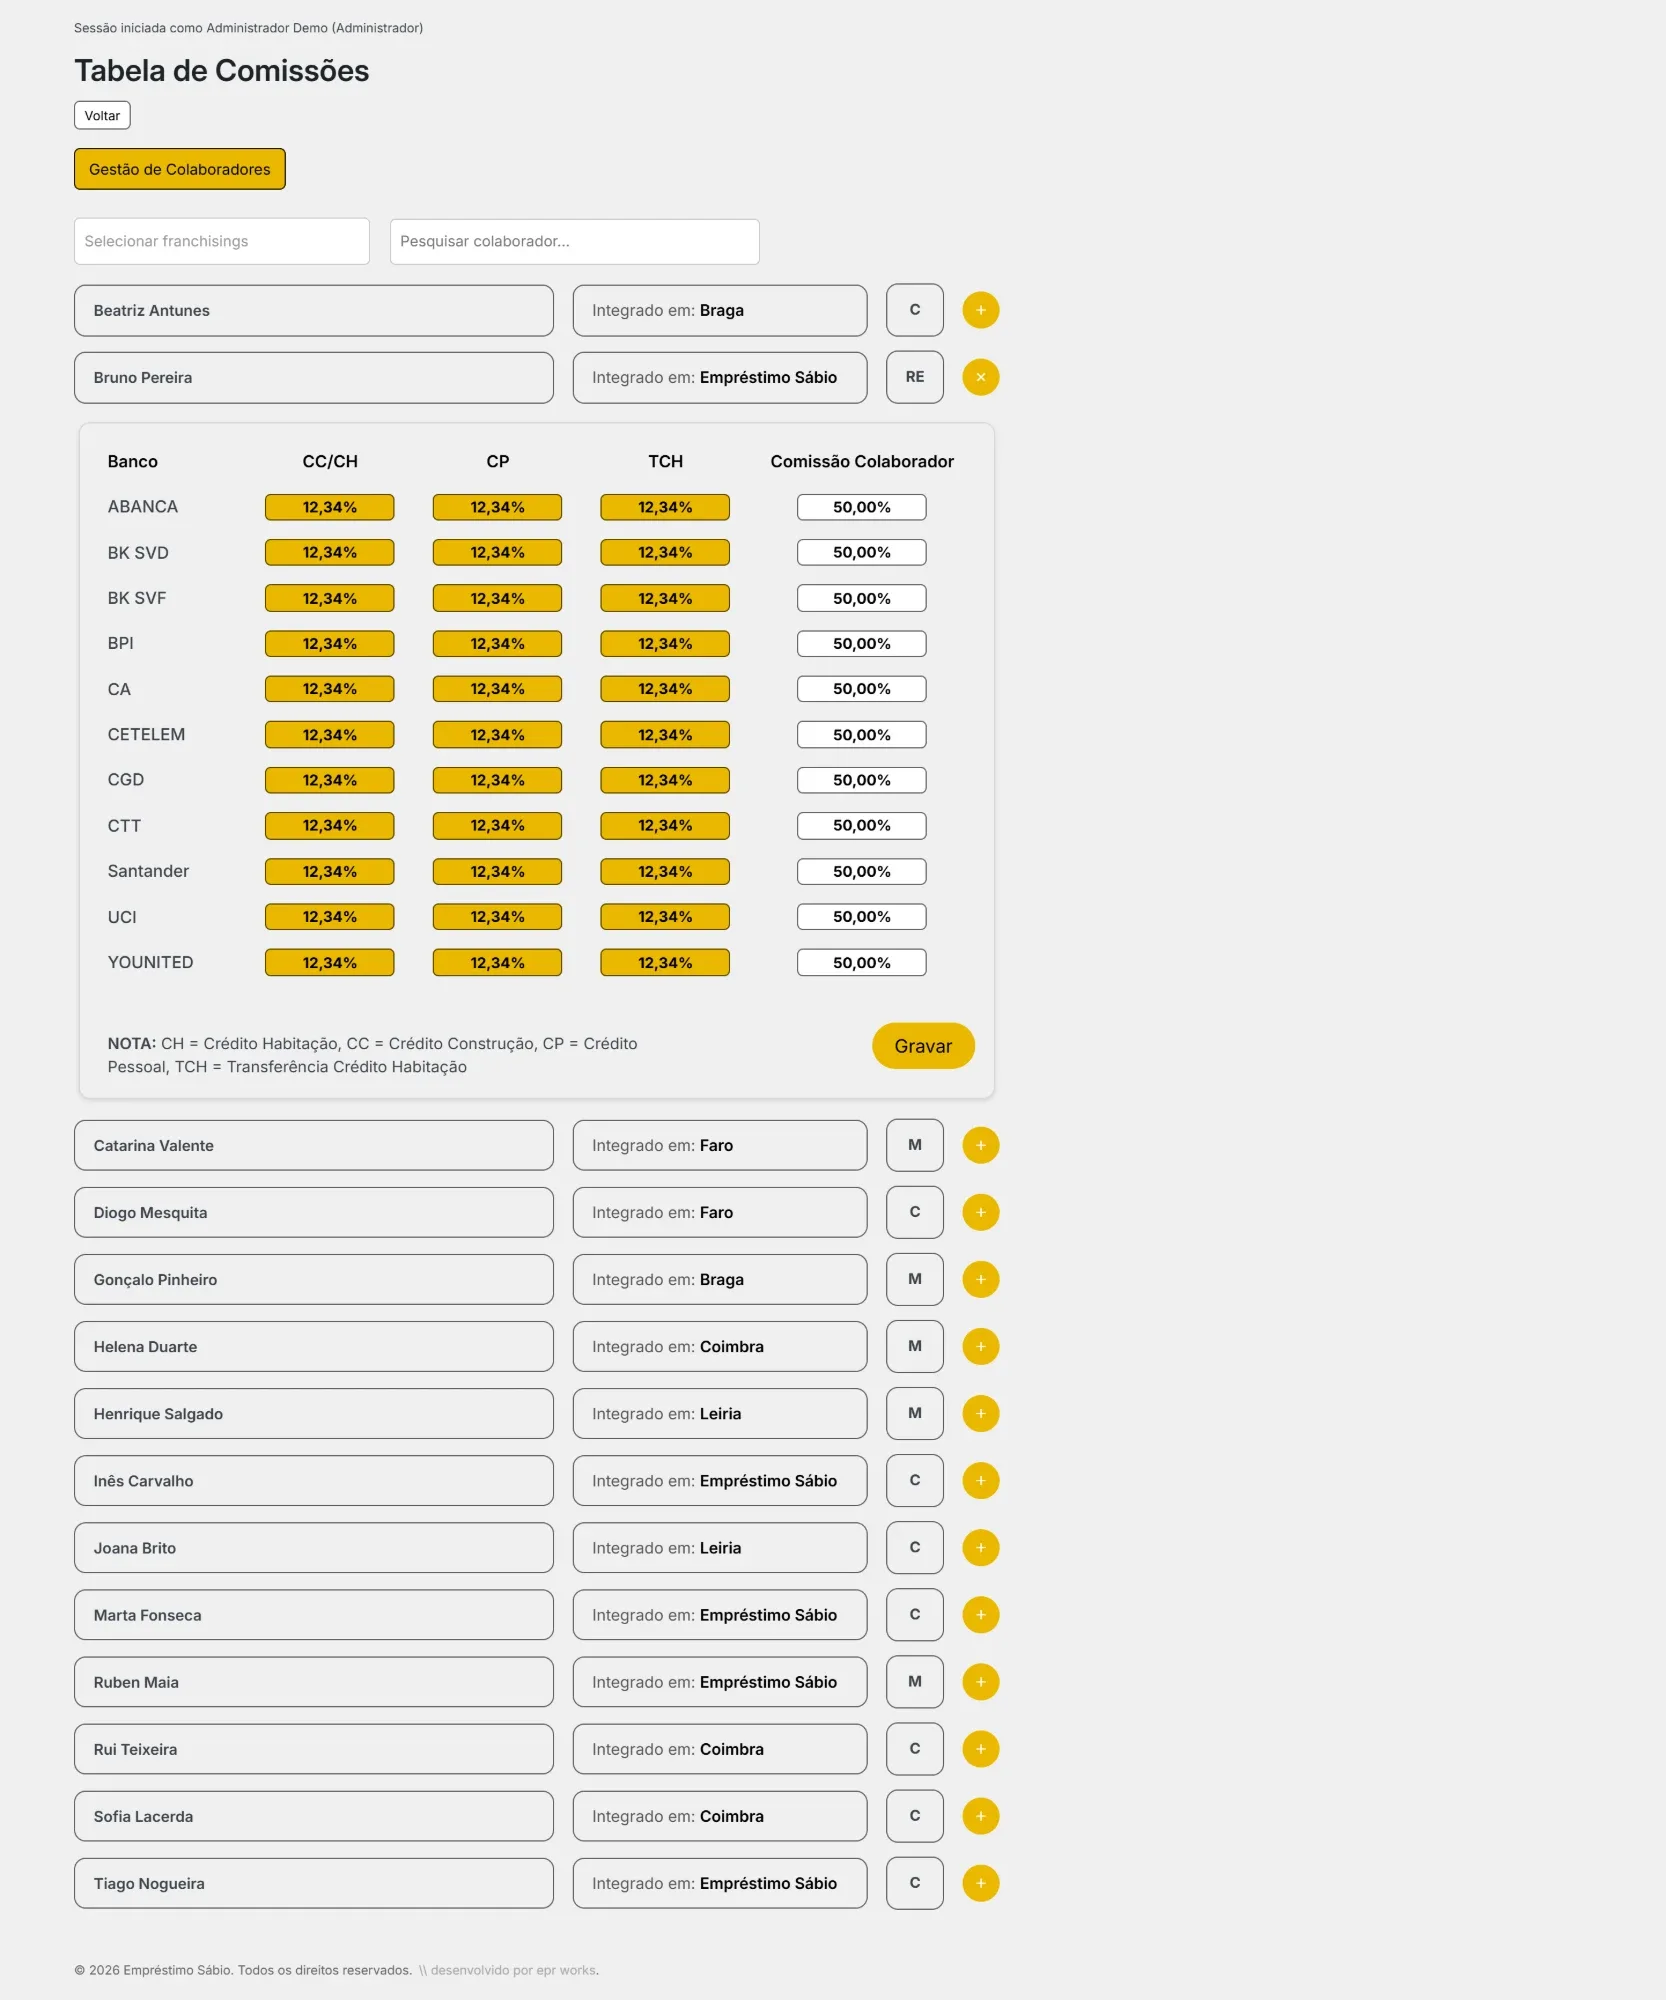
Task: Click the M badge for Catarina Valente
Action: [914, 1145]
